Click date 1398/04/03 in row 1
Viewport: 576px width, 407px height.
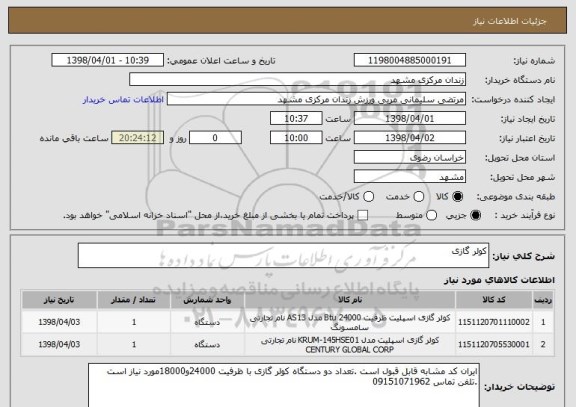coord(59,322)
